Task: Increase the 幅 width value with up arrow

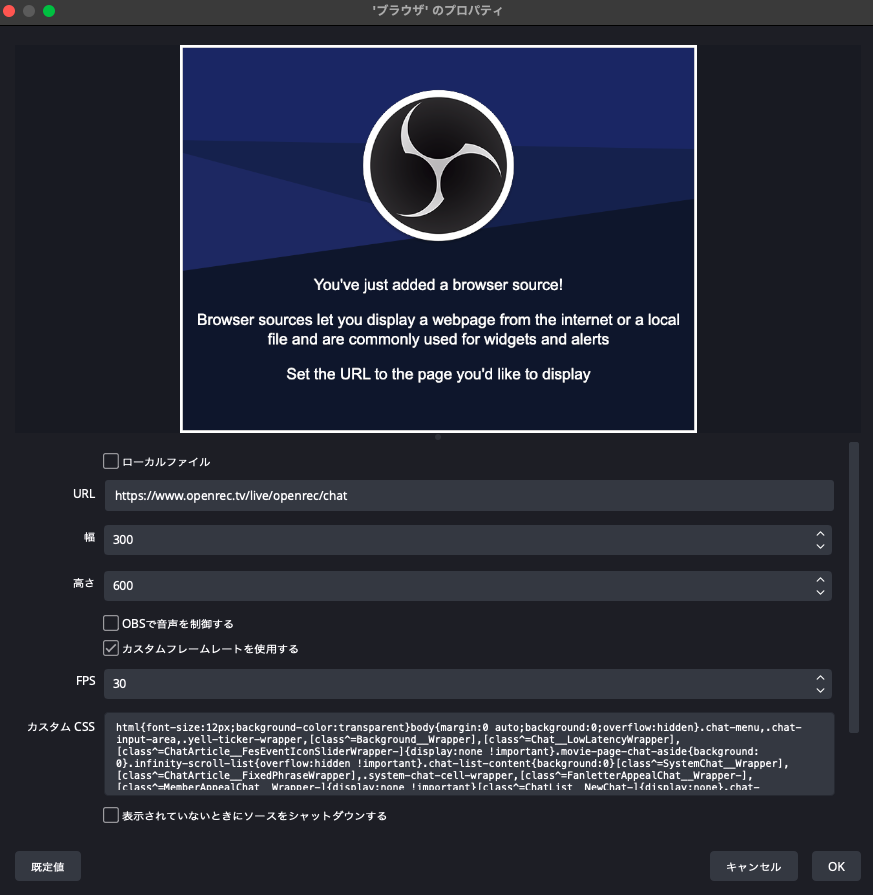Action: (820, 534)
